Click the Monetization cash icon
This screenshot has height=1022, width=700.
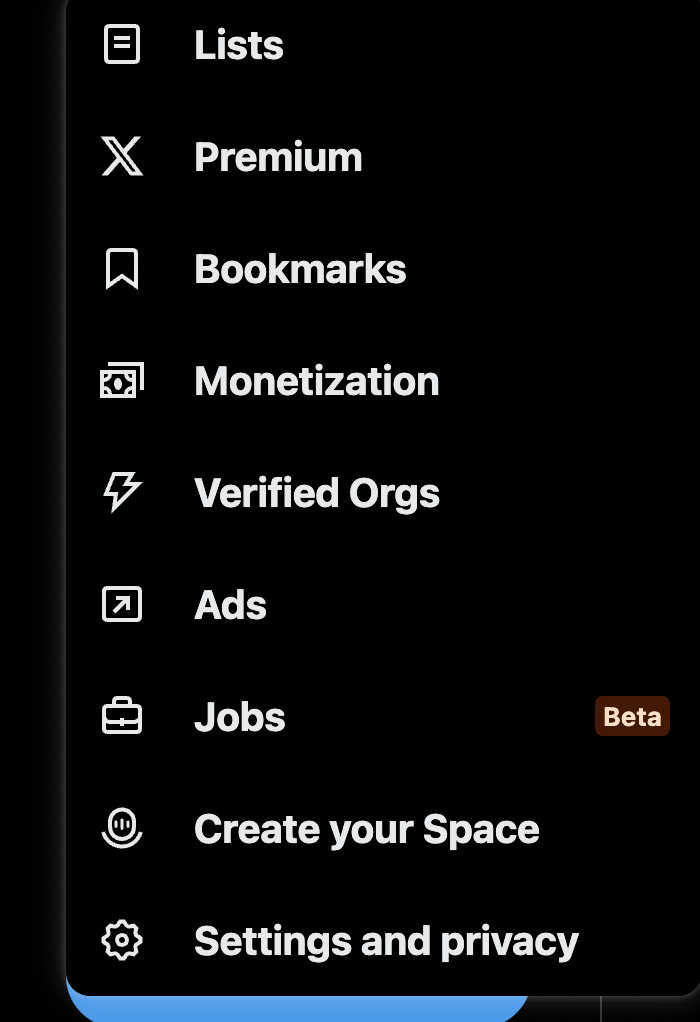click(122, 381)
